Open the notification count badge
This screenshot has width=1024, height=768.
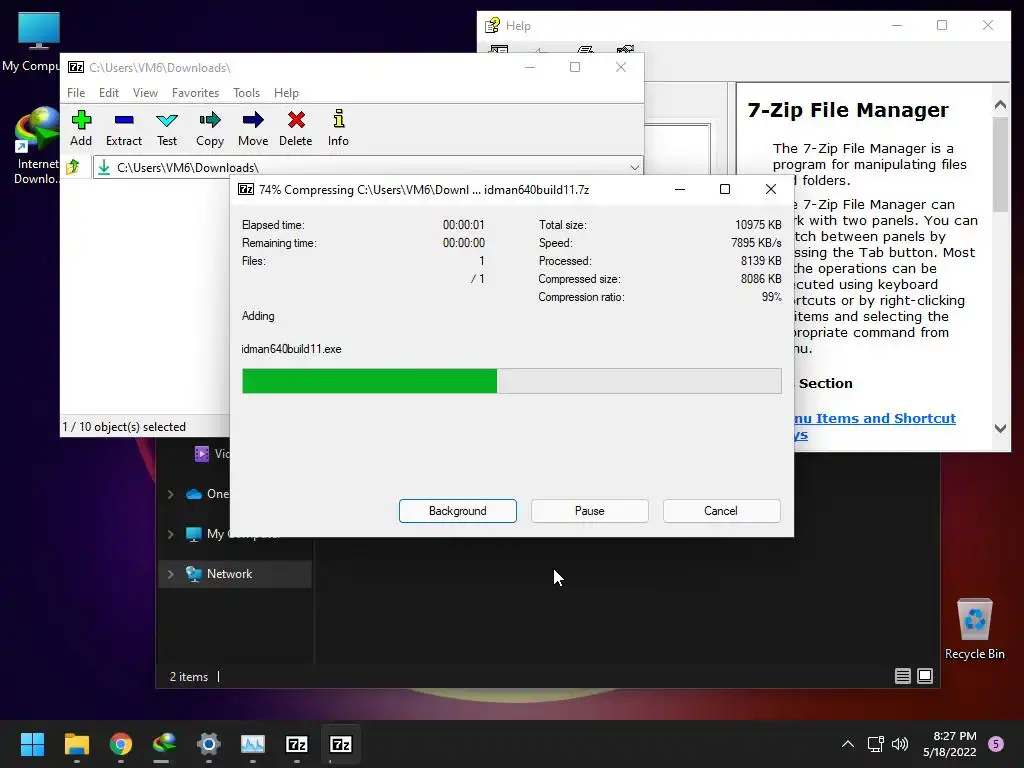(996, 744)
